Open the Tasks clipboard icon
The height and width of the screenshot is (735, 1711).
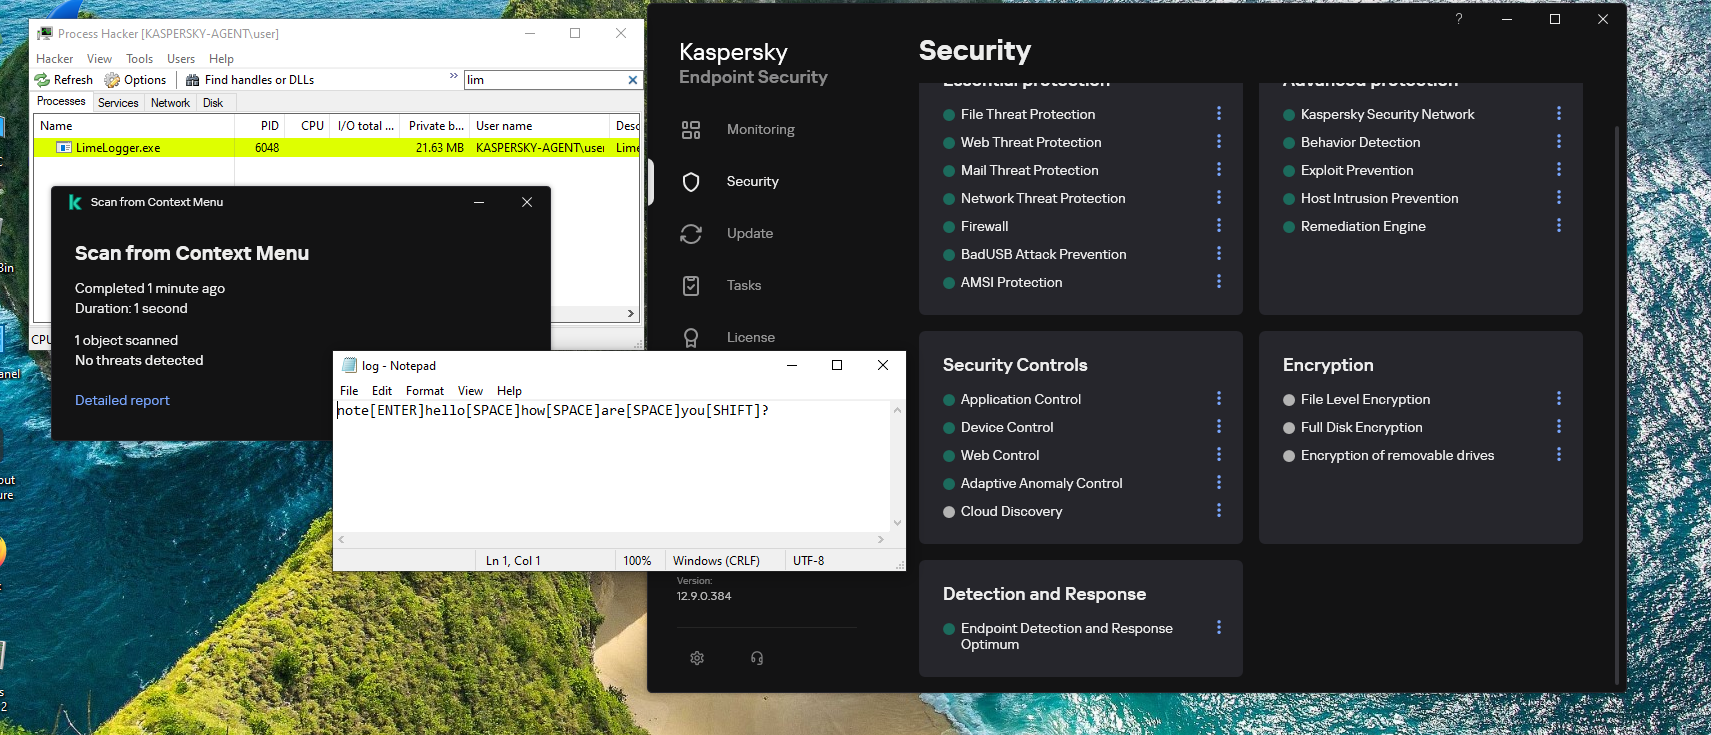point(691,286)
